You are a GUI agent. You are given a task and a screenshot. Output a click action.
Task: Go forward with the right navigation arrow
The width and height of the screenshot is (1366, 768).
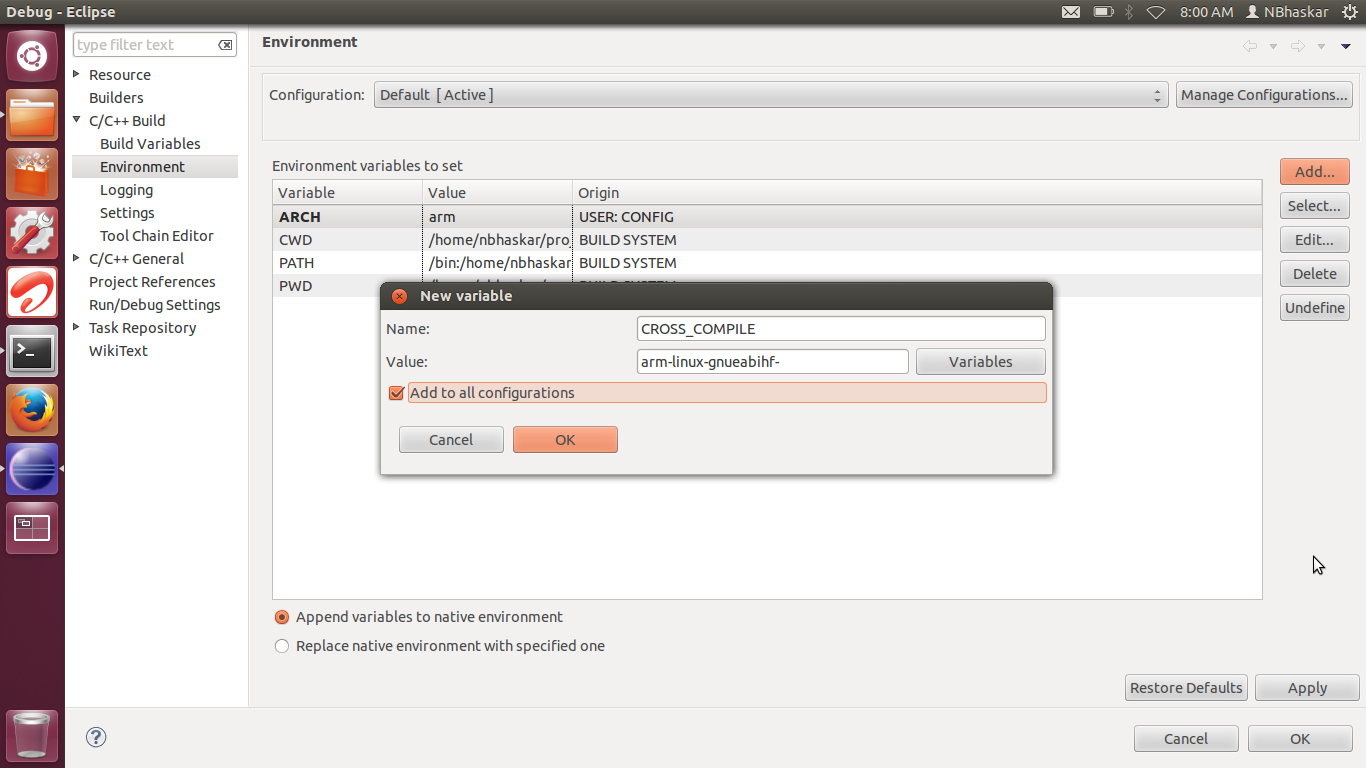pos(1297,46)
